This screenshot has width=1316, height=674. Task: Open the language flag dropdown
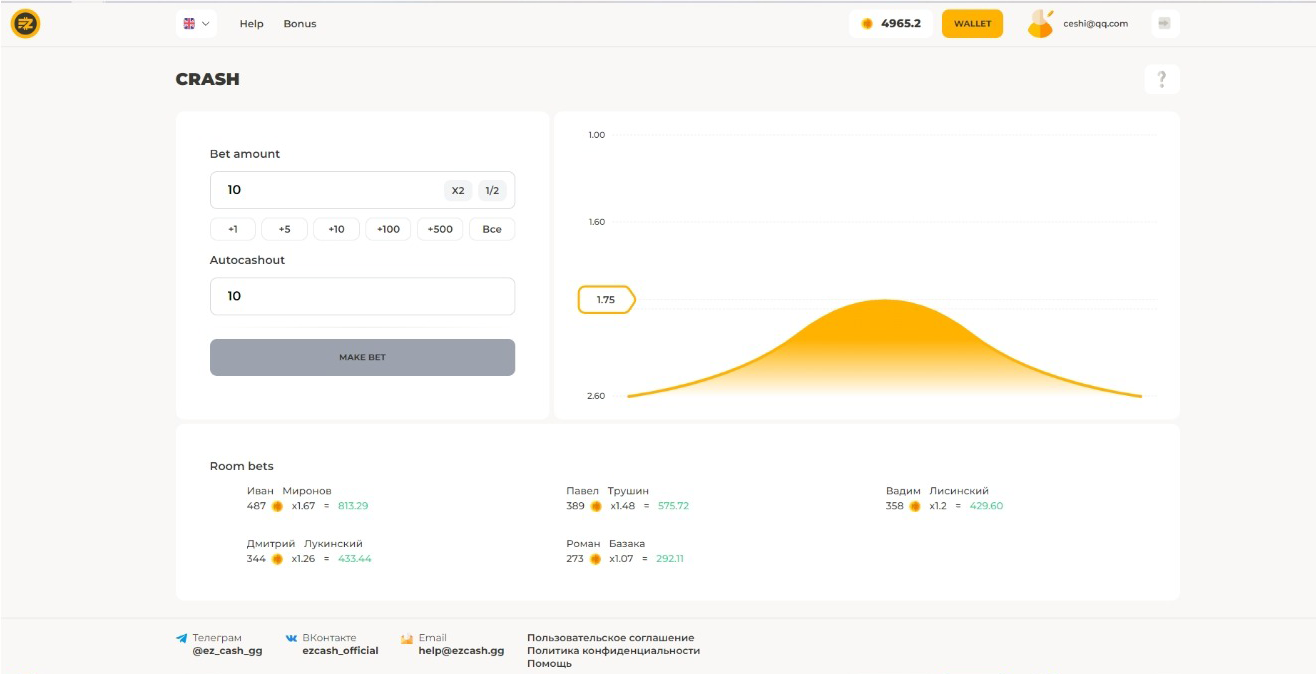(x=196, y=23)
